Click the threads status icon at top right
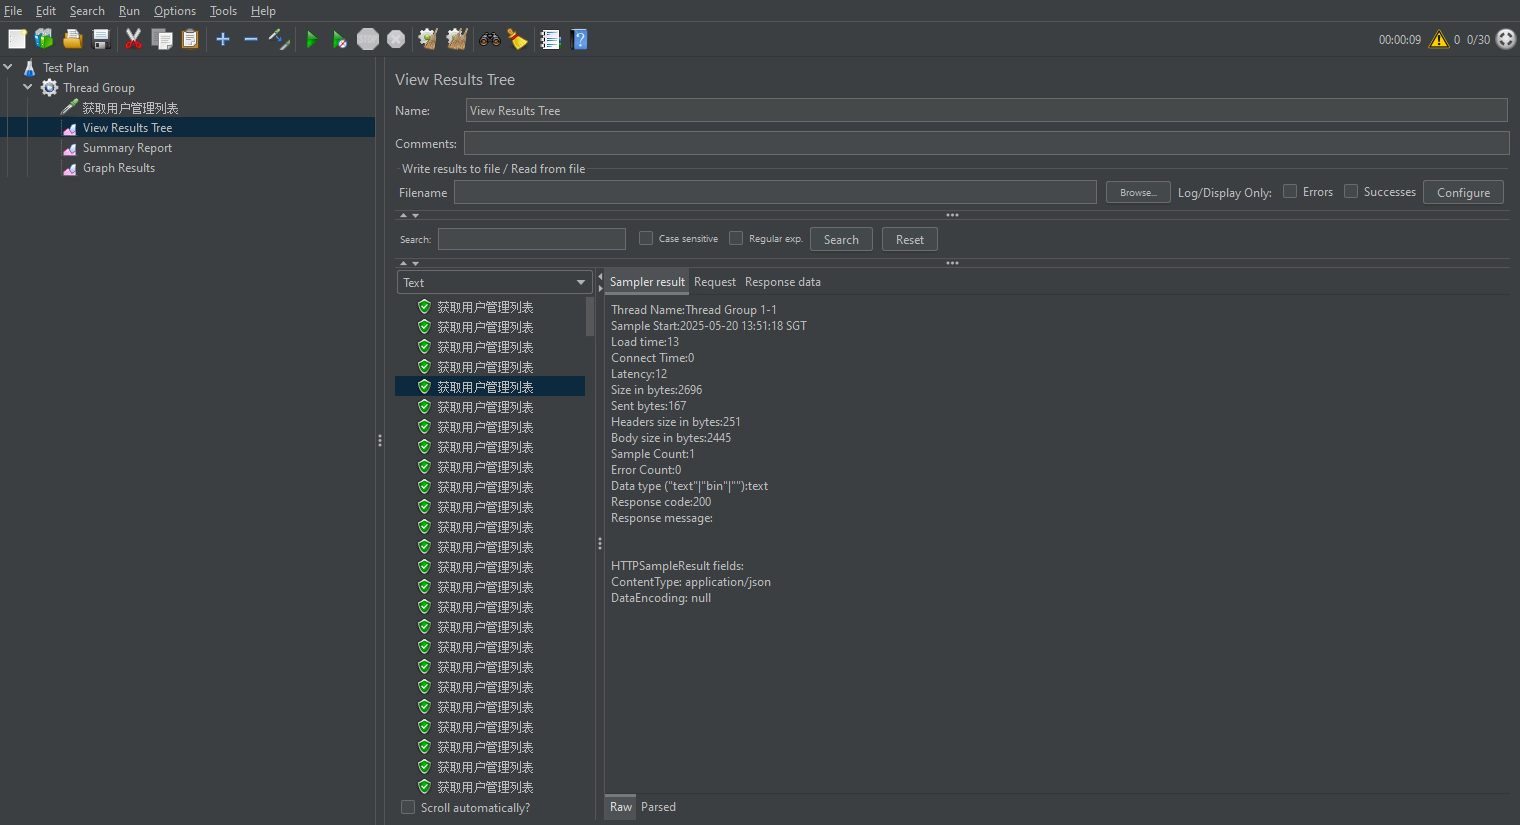 tap(1506, 39)
